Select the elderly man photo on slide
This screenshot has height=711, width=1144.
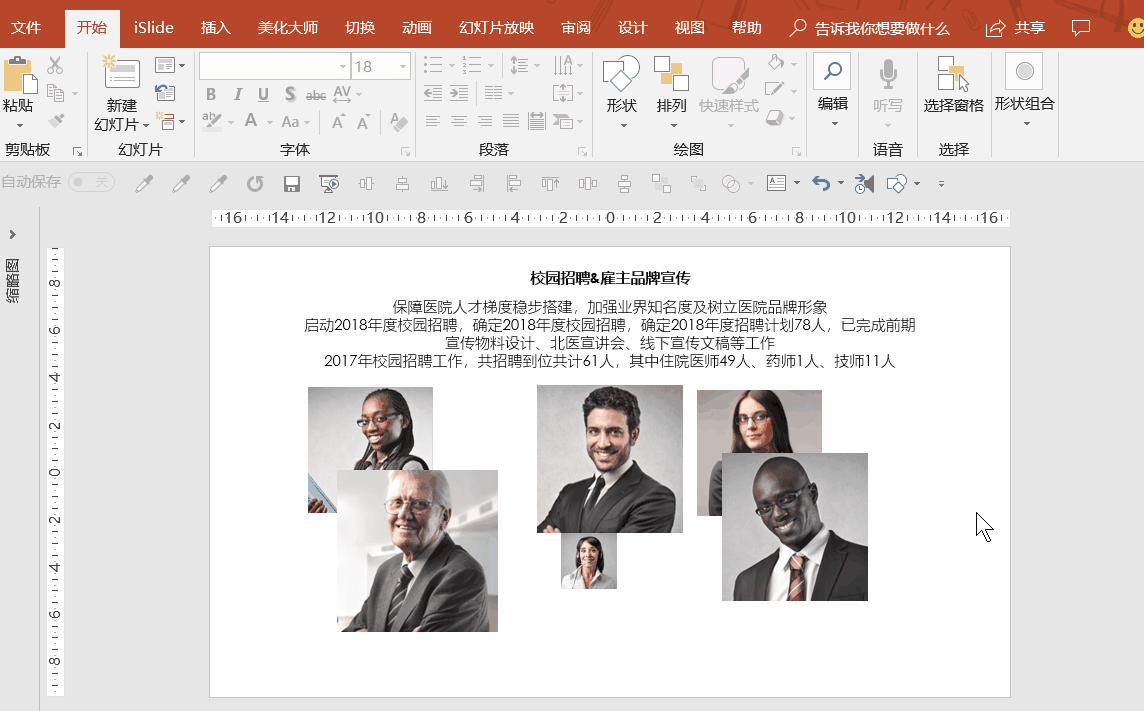tap(417, 551)
